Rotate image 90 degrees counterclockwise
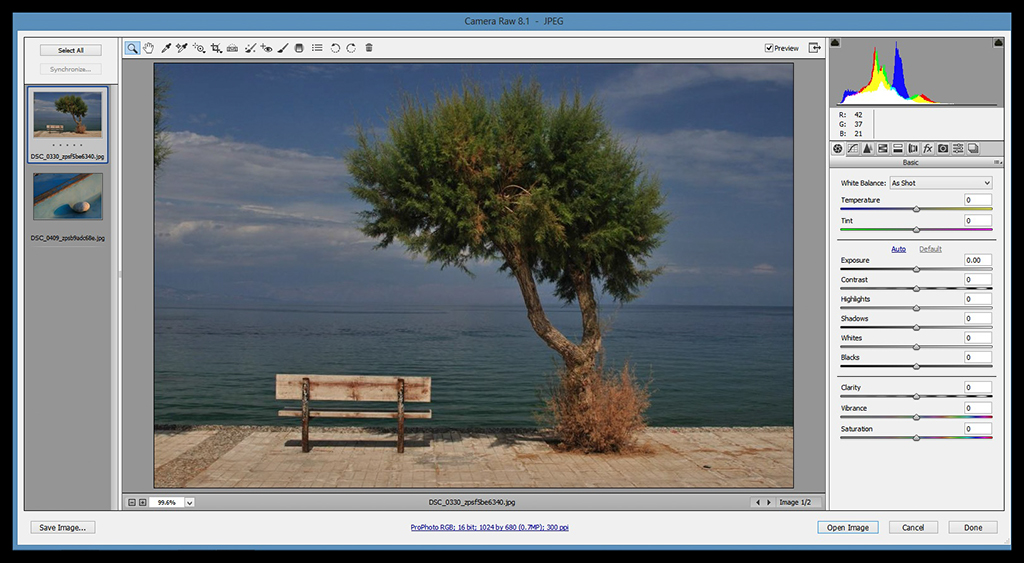 point(335,48)
